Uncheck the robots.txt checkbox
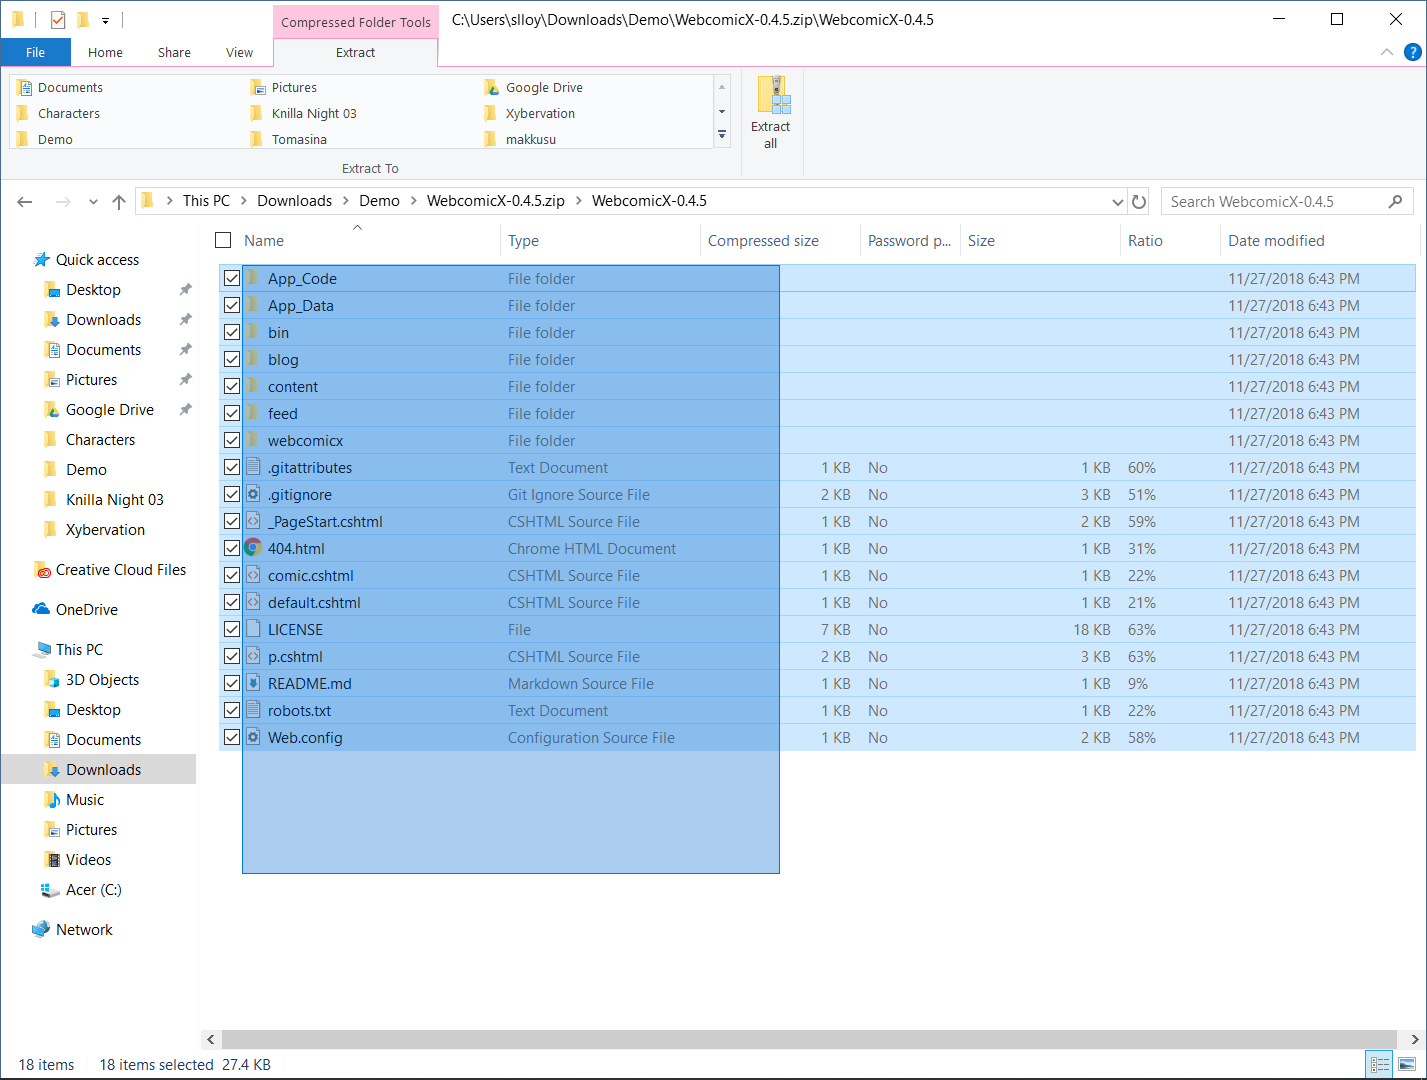 point(232,710)
